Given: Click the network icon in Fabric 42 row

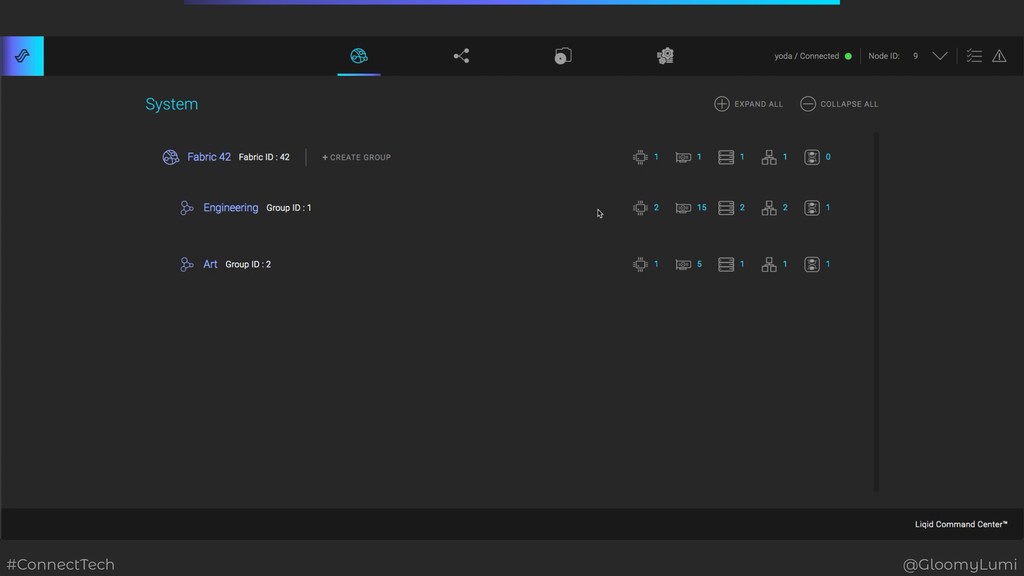Looking at the screenshot, I should coord(769,157).
